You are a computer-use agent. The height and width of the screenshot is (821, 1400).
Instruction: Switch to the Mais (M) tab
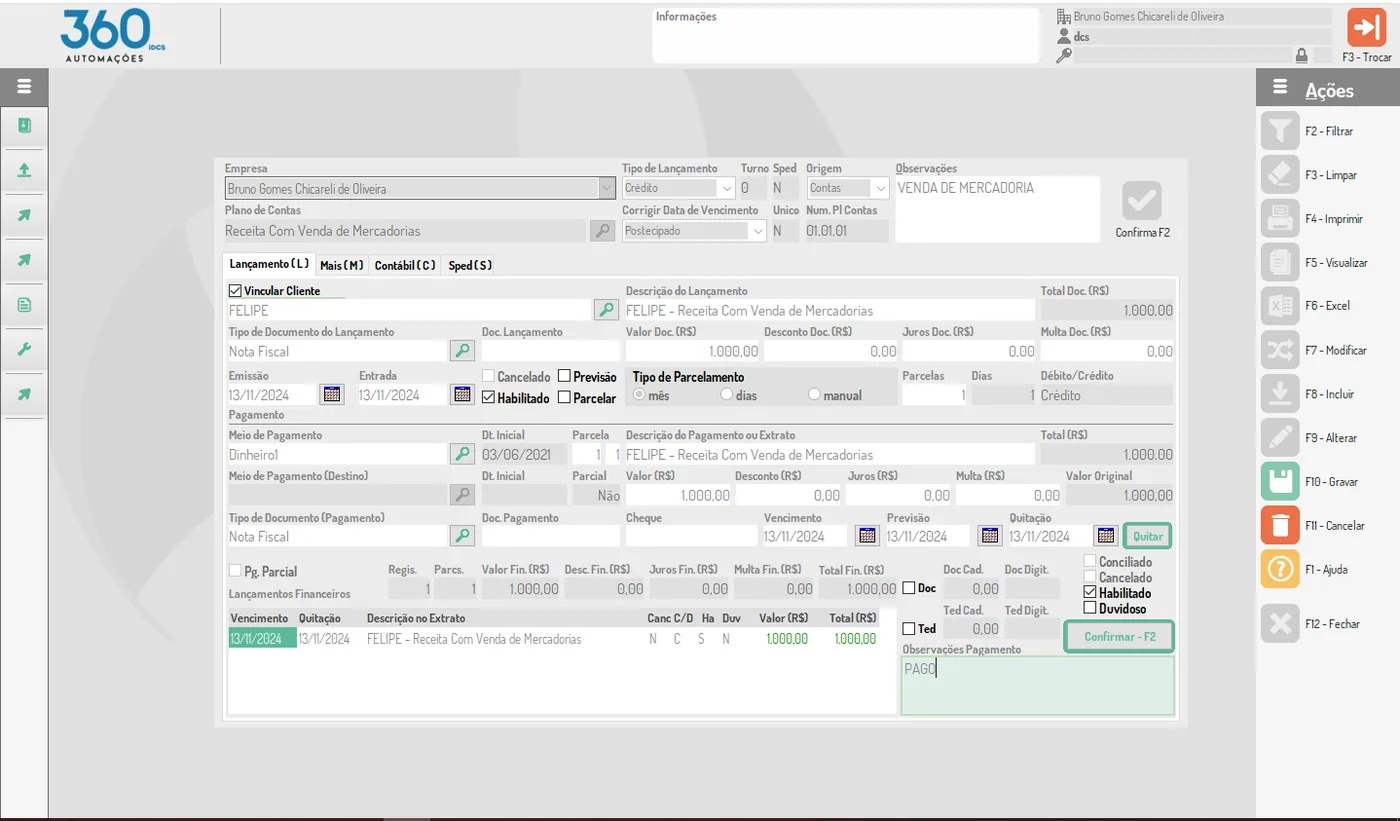tap(342, 265)
